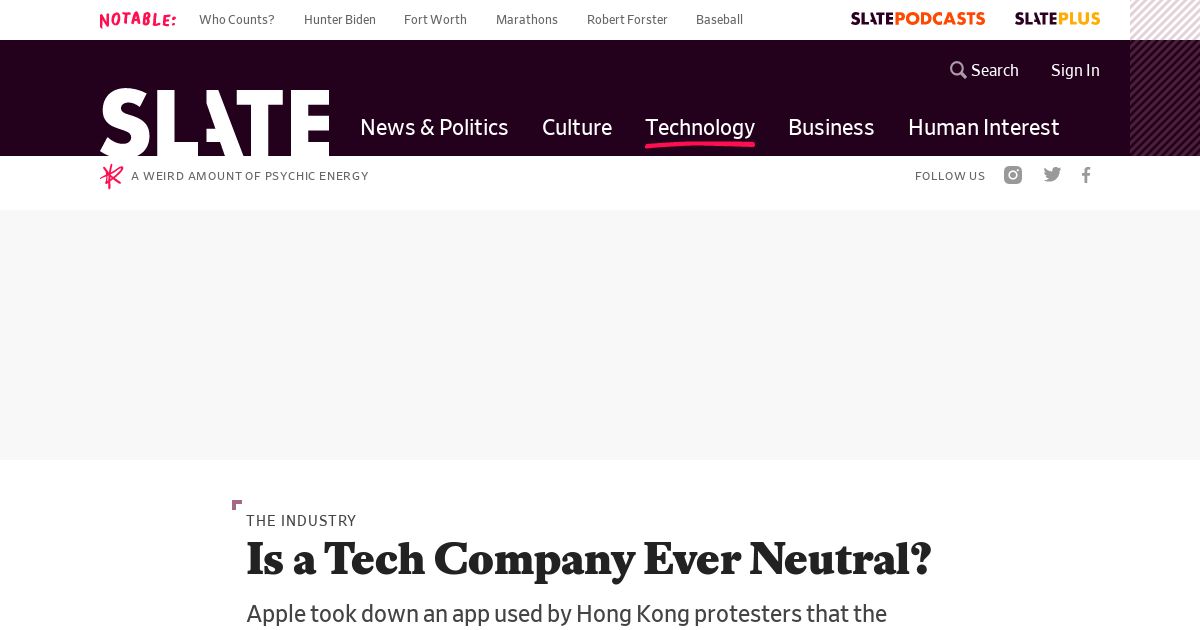The image size is (1200, 630).
Task: Open the Hunter Biden topic link
Action: pos(340,20)
